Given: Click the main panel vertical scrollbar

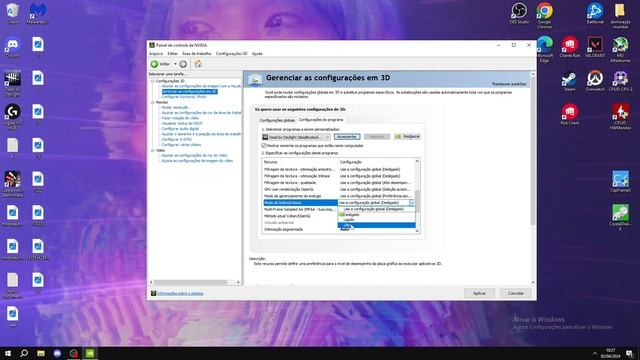Looking at the screenshot, I should (533, 151).
